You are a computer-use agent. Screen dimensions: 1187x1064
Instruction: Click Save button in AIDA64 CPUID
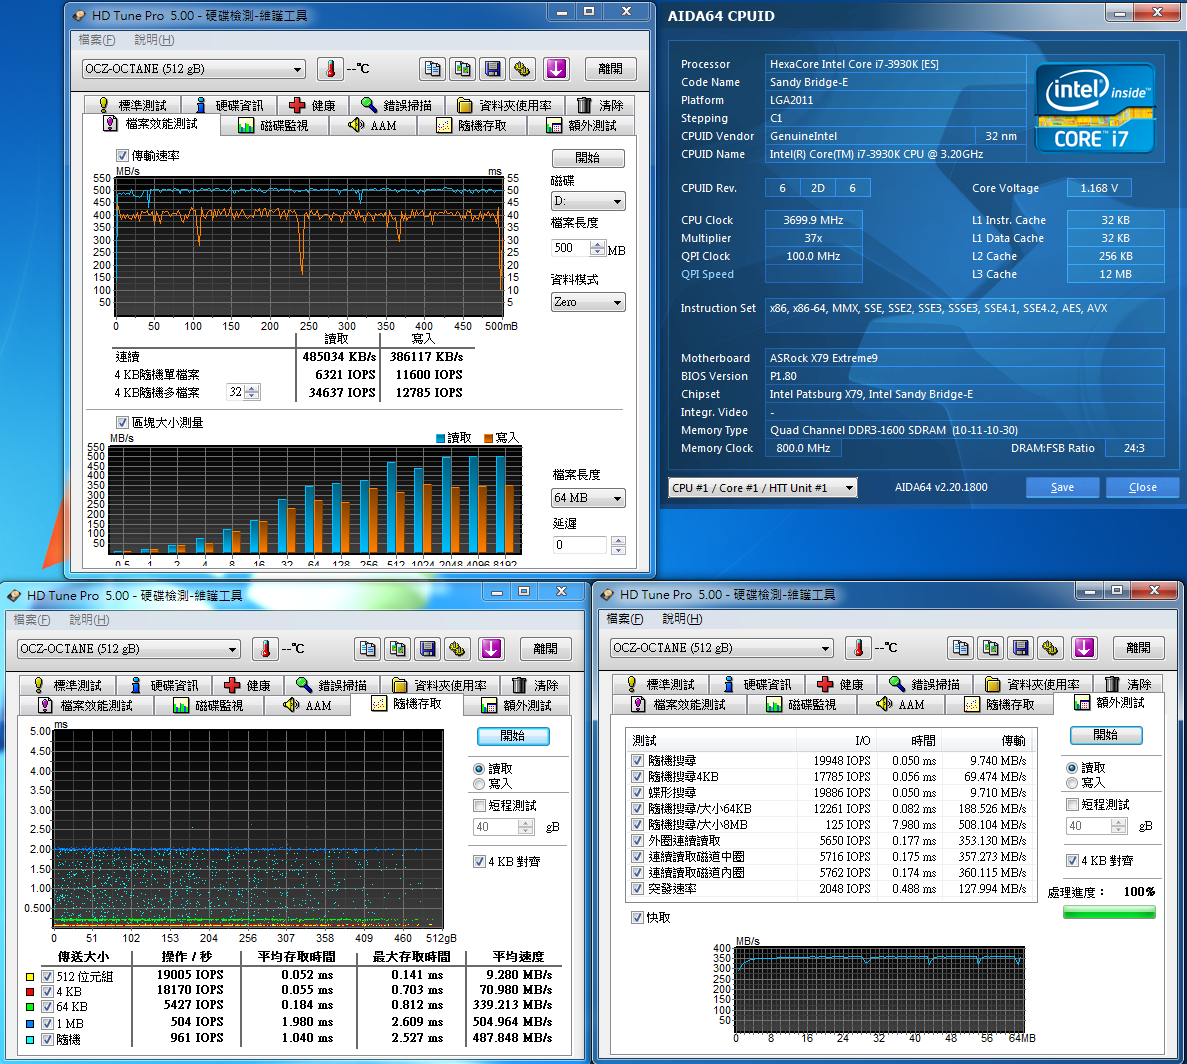tap(1062, 487)
